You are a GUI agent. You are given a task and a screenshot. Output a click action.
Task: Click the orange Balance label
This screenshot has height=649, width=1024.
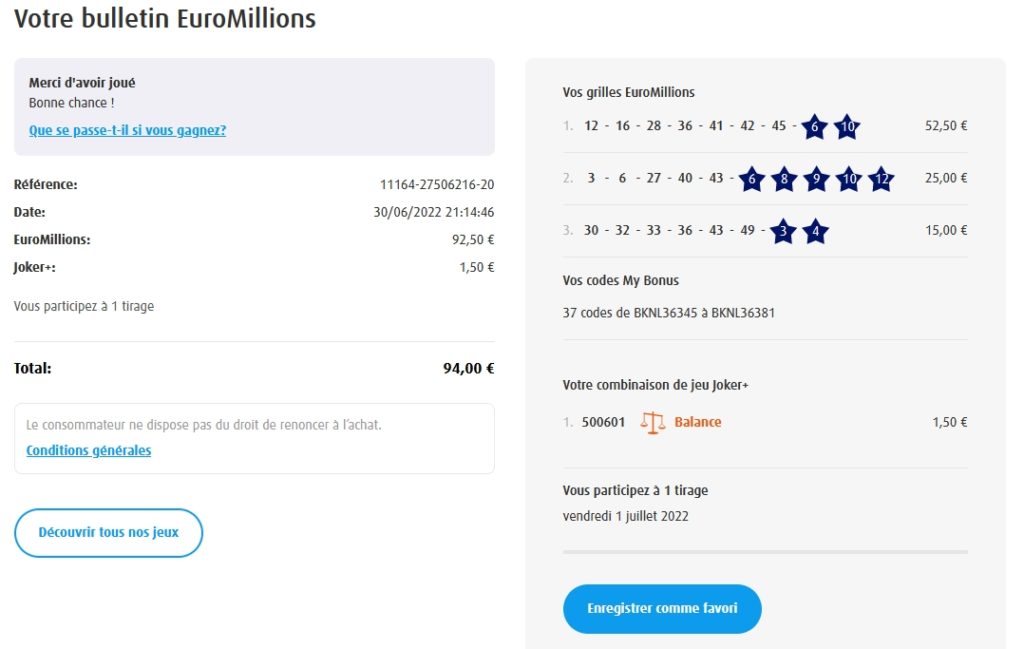point(698,422)
